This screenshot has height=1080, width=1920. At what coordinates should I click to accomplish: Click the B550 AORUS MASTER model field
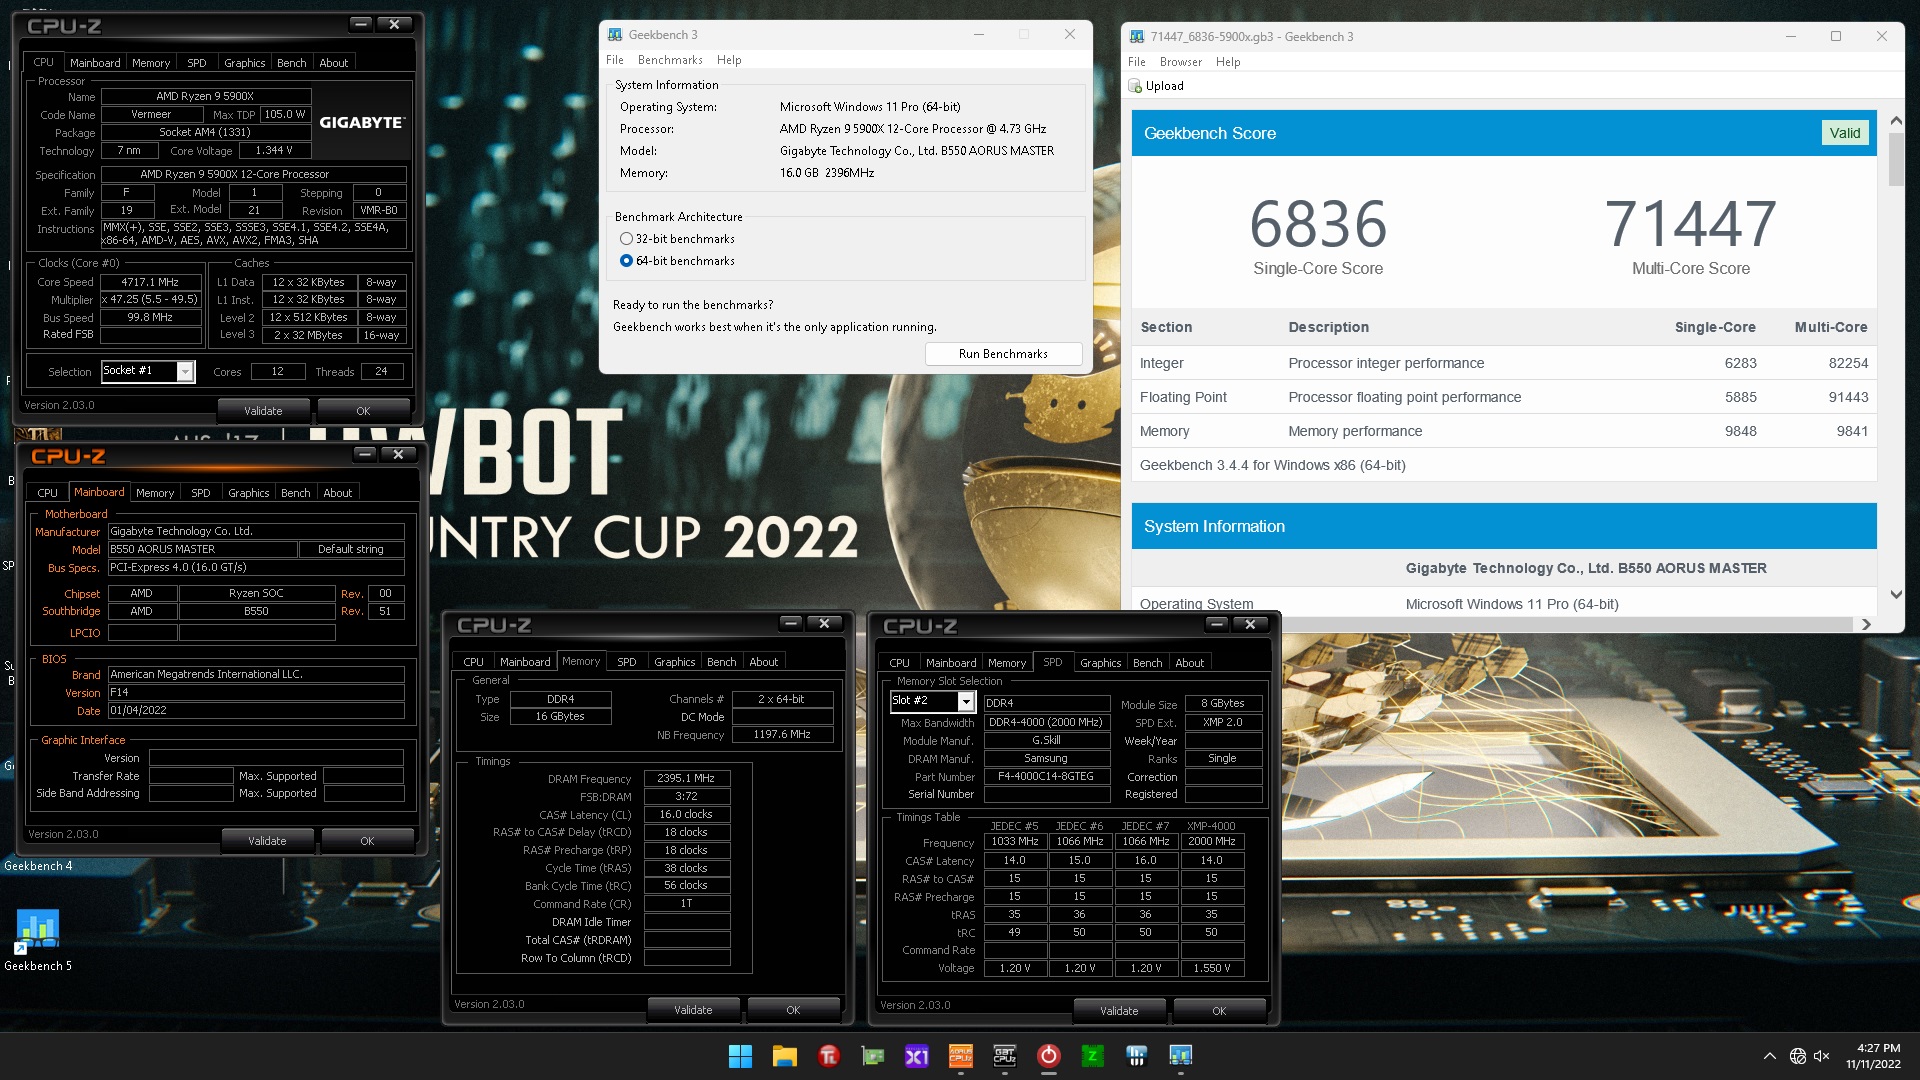point(202,549)
